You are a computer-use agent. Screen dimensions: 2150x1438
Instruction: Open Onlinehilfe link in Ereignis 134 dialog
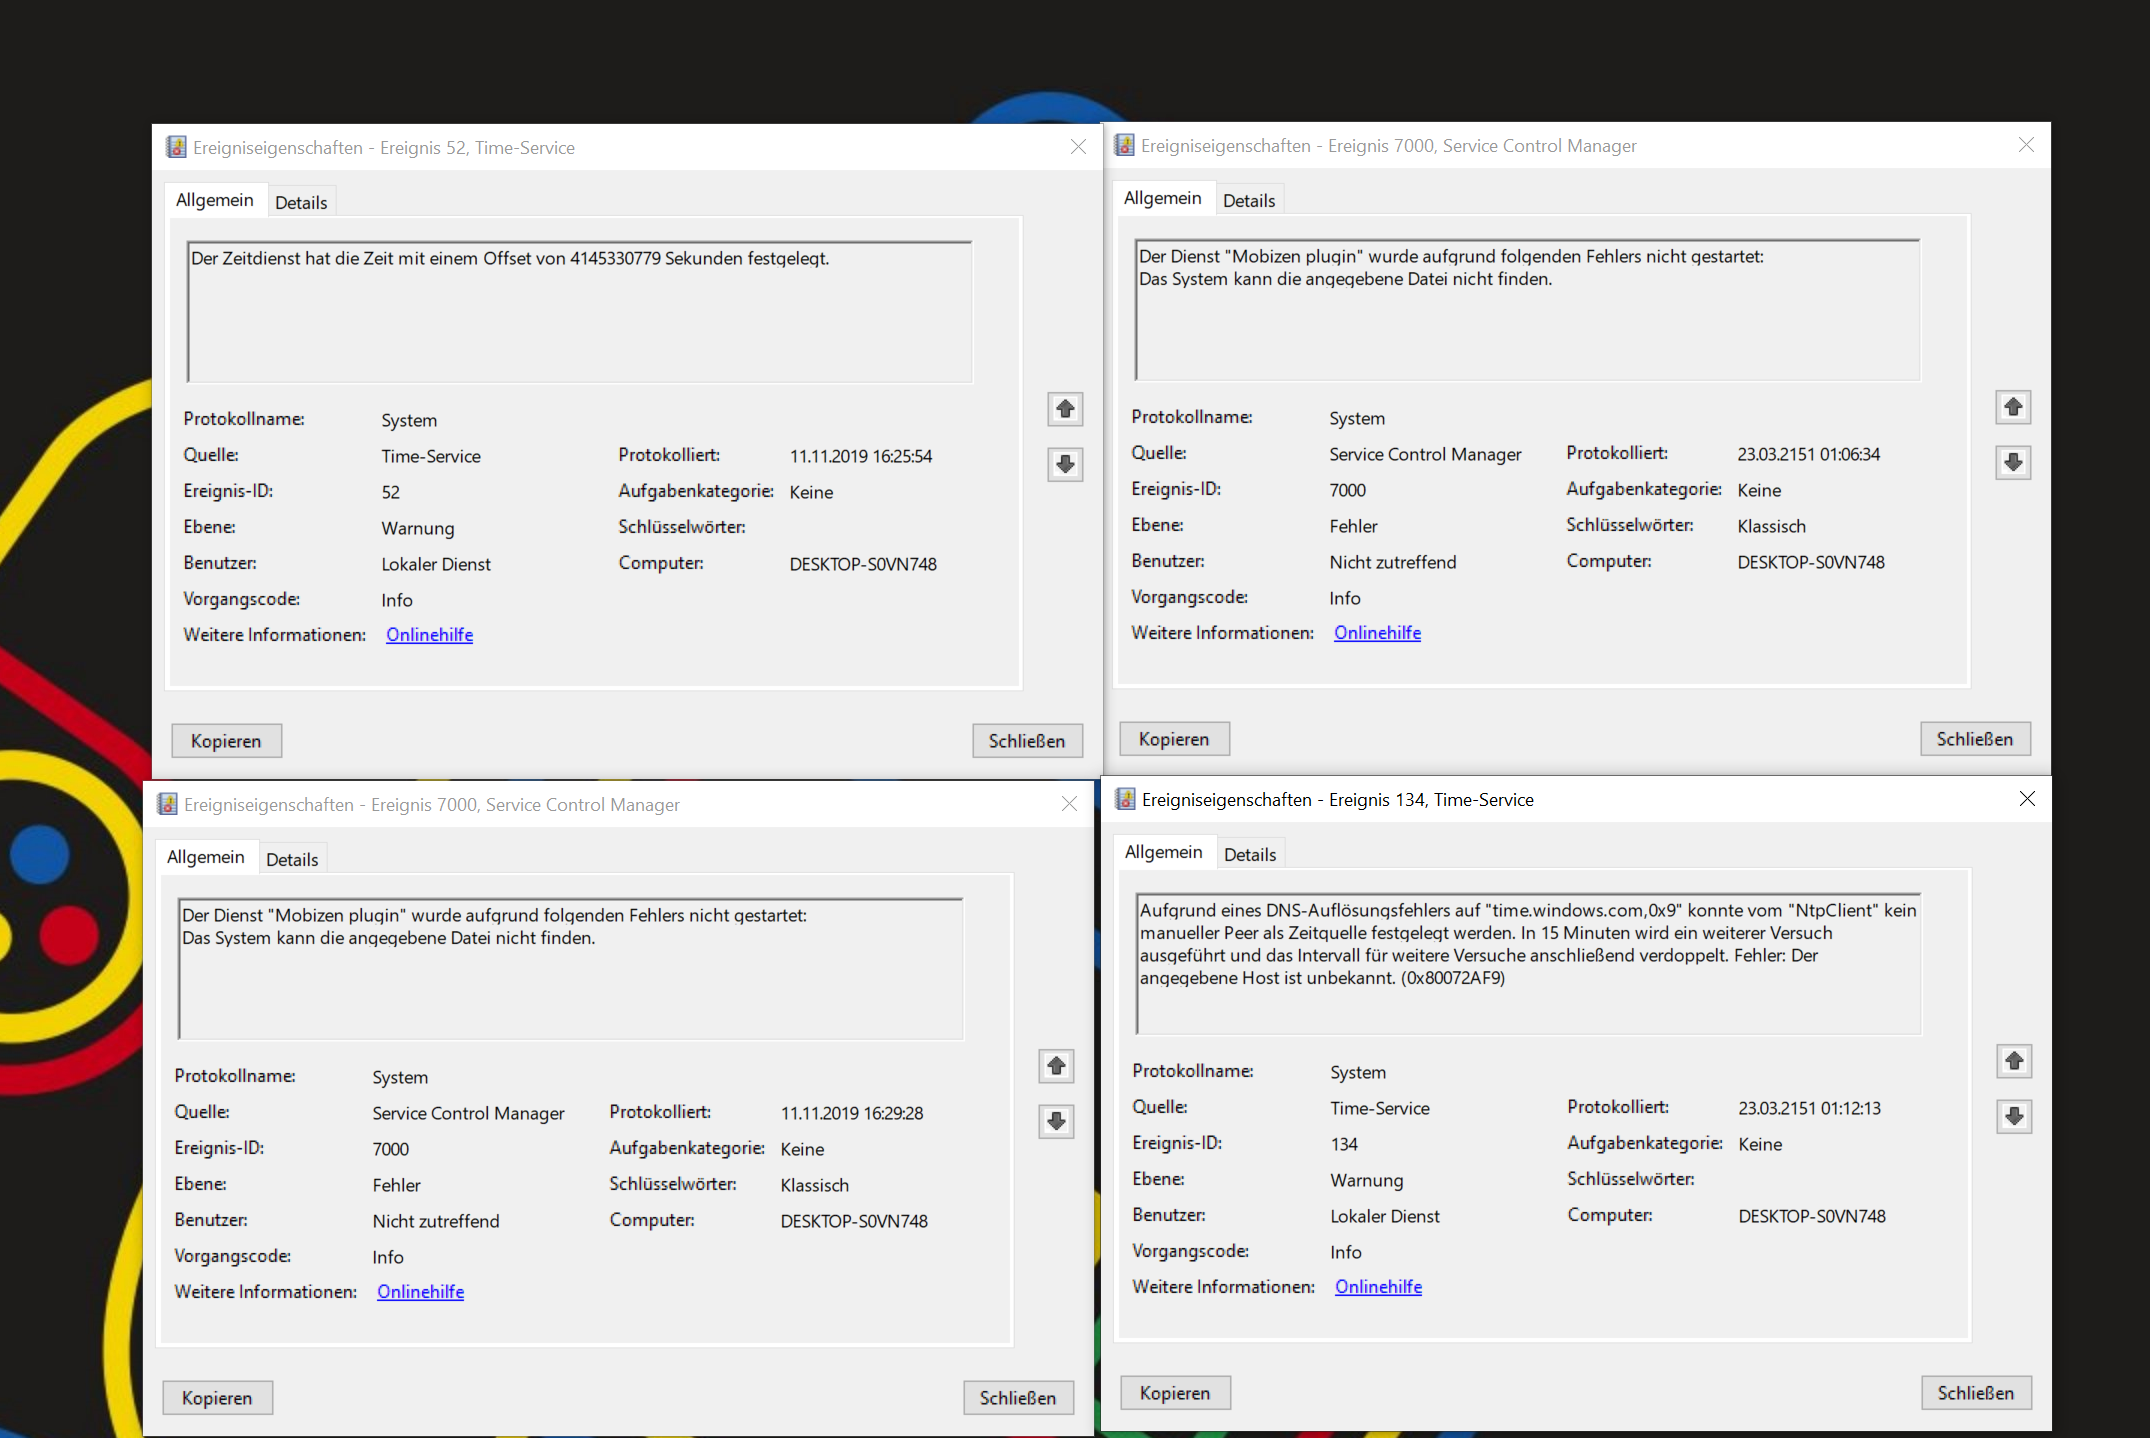1378,1287
